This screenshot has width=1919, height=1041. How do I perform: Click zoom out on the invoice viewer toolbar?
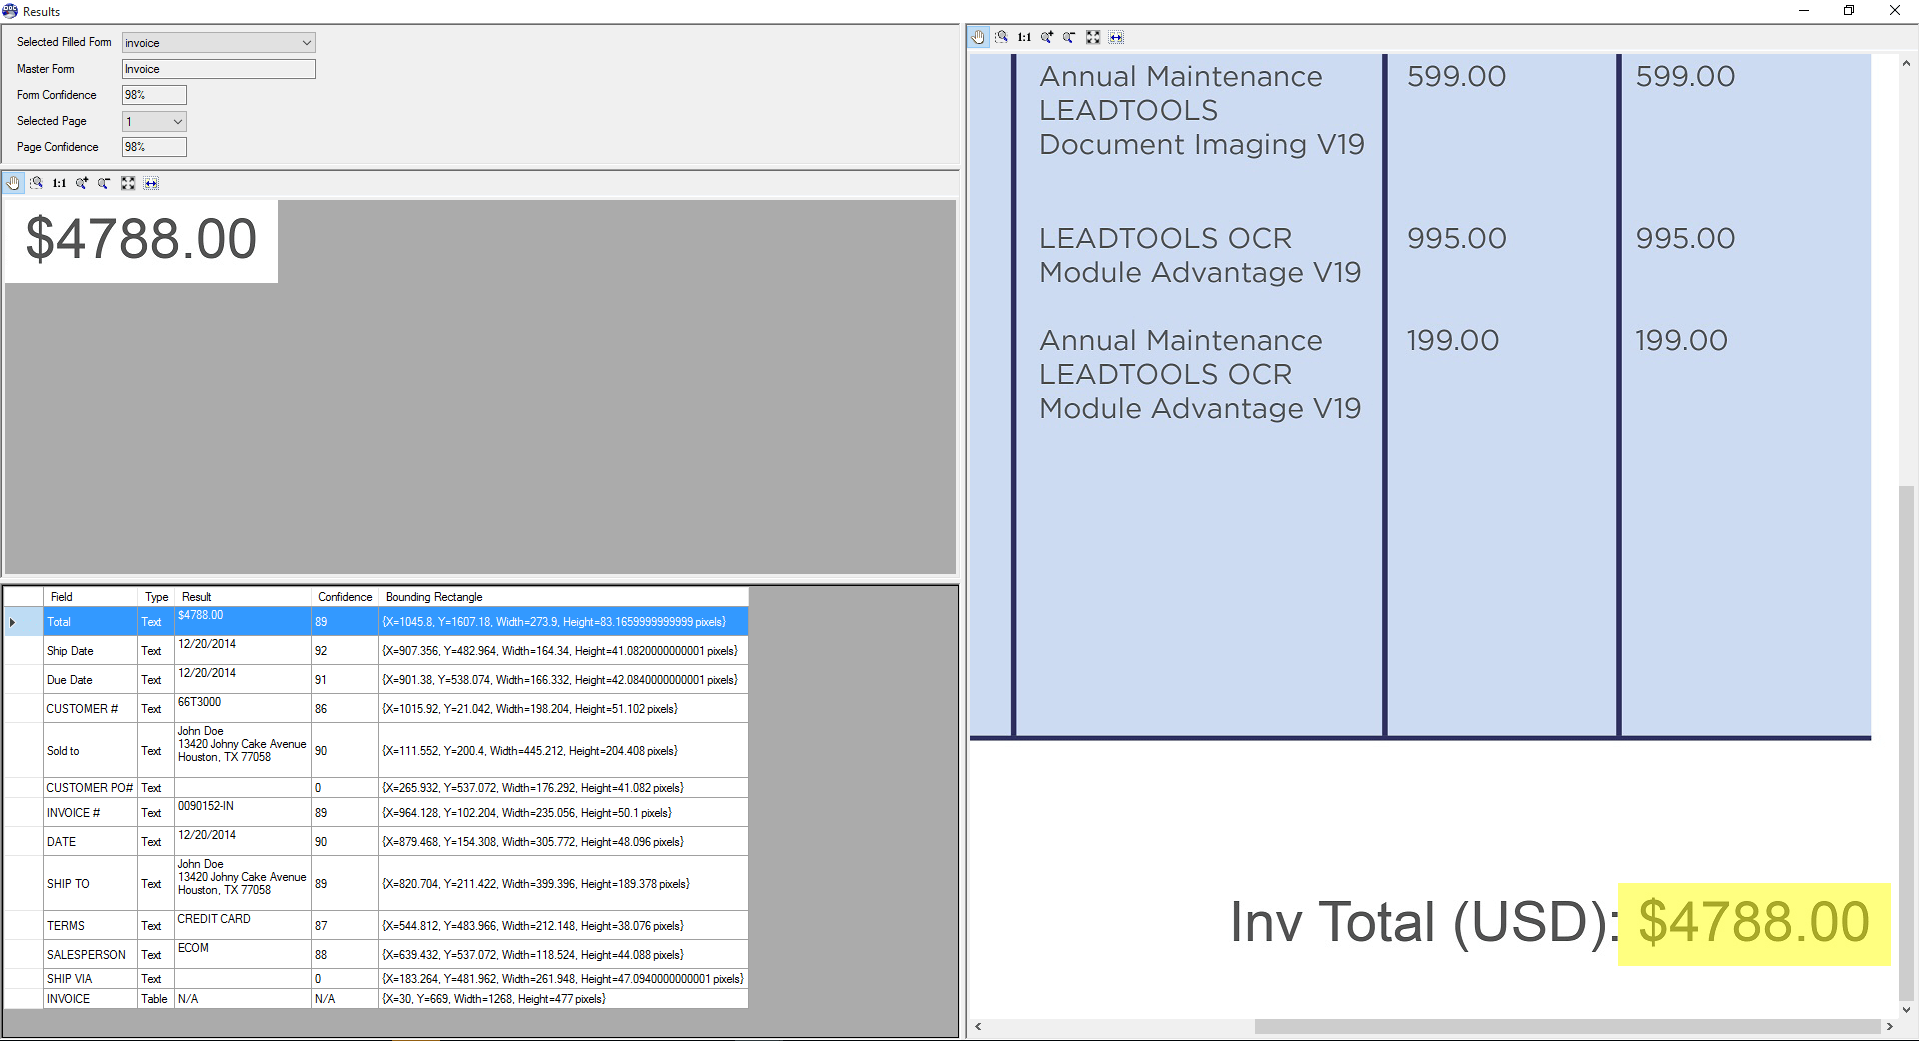click(1069, 37)
